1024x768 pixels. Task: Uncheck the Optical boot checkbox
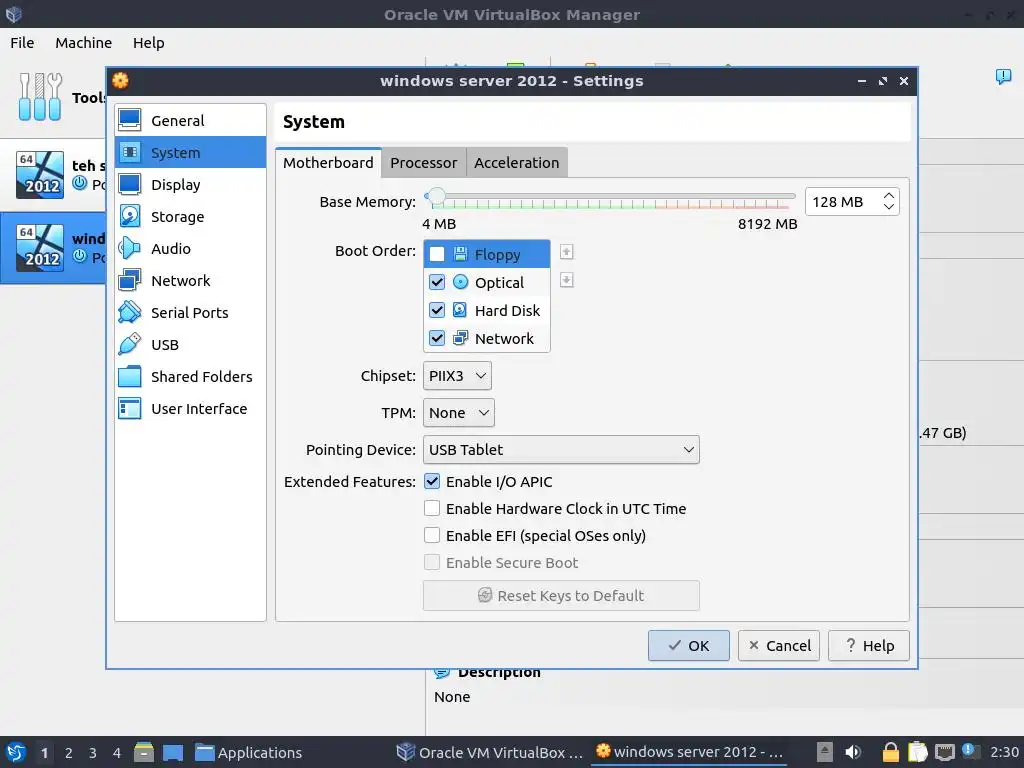pyautogui.click(x=436, y=282)
